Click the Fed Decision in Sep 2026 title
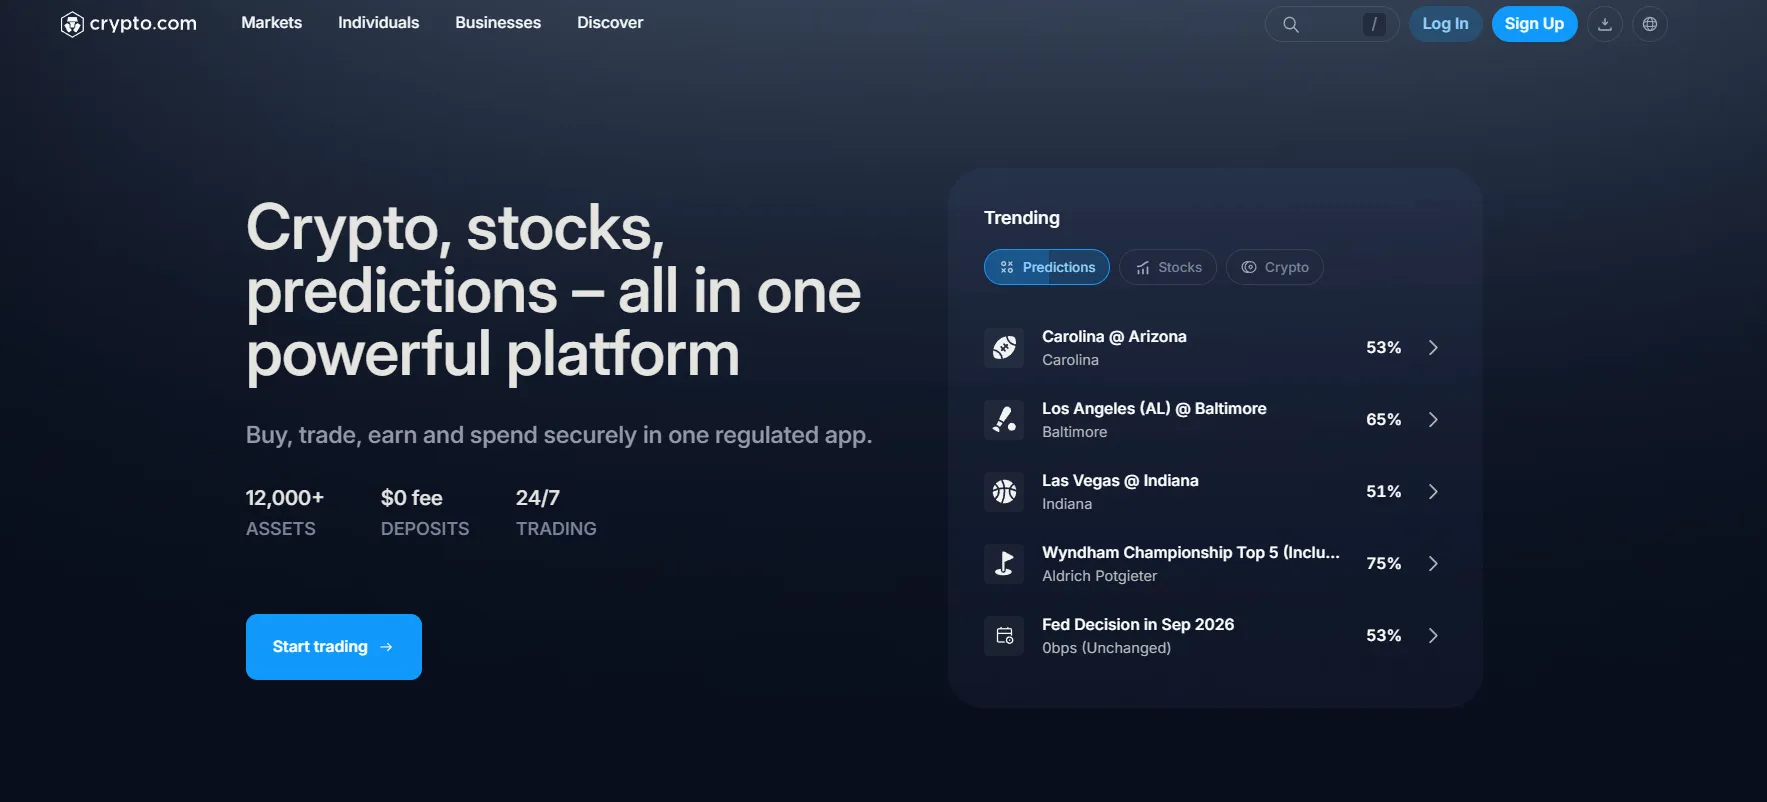Viewport: 1767px width, 802px height. (x=1138, y=625)
